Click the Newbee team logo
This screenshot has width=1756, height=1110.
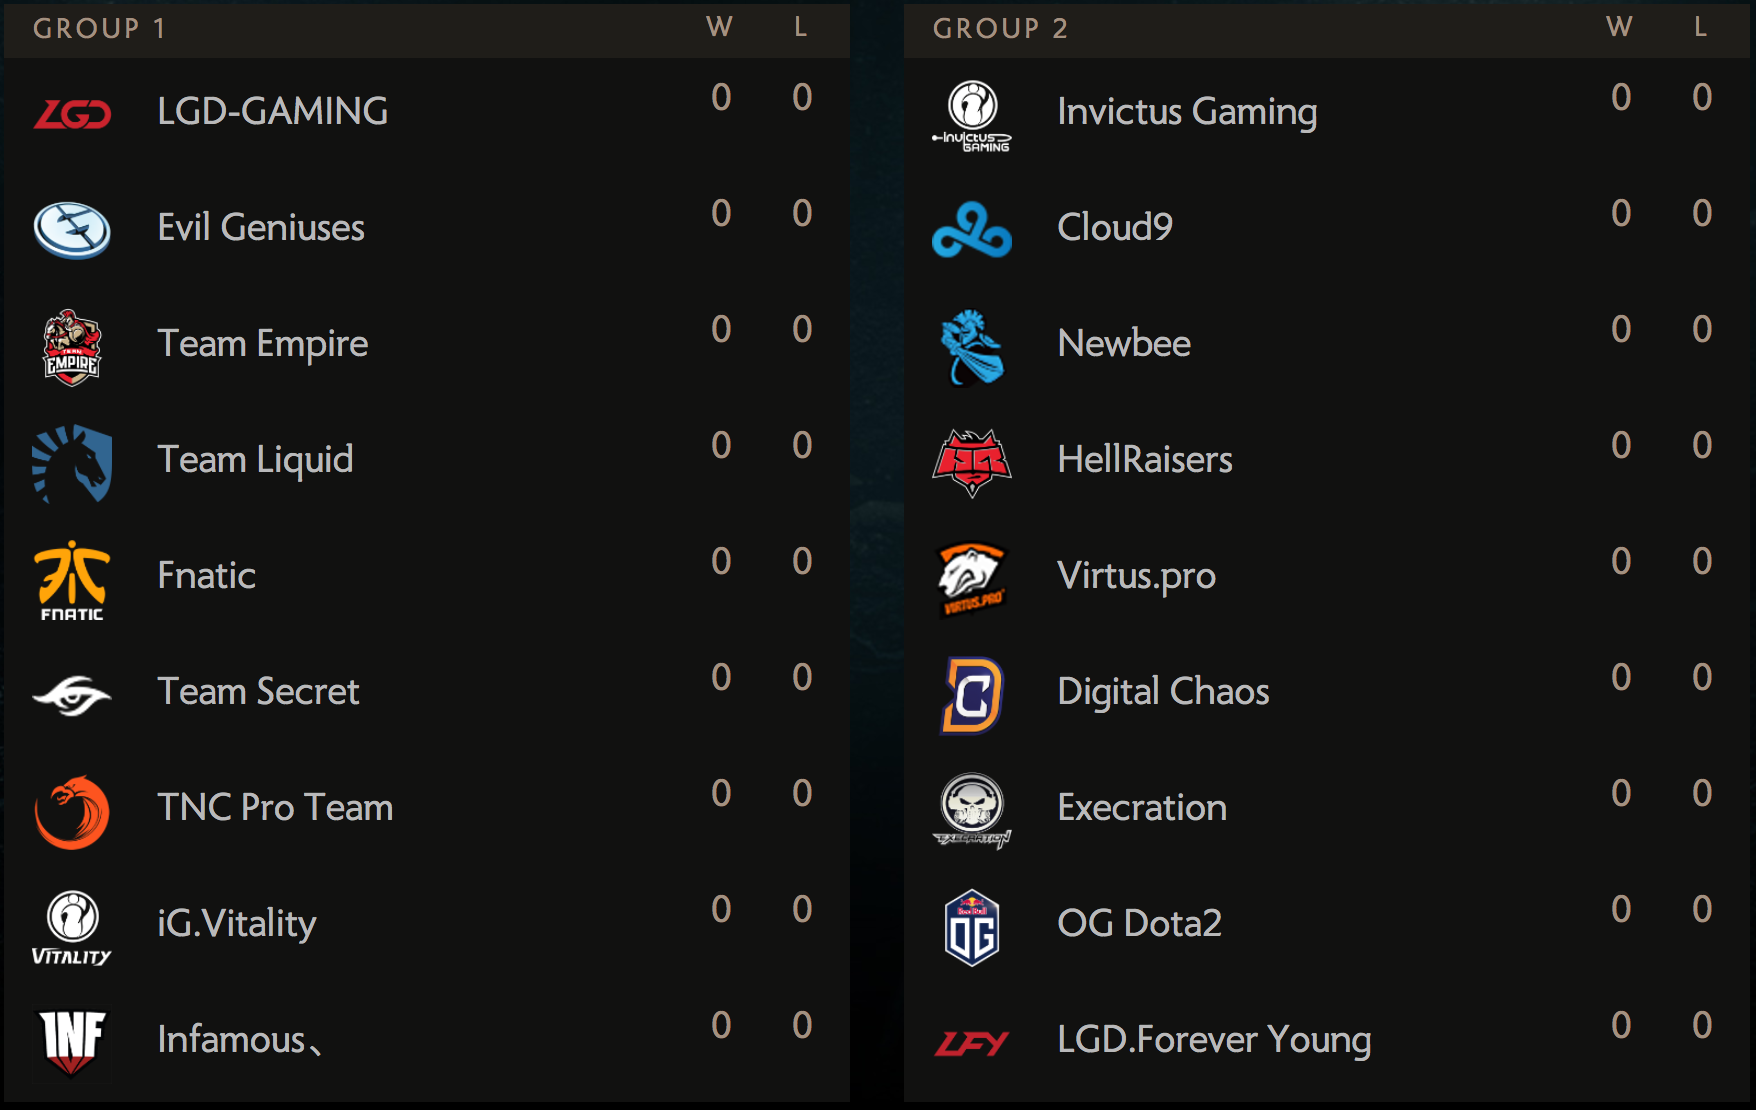coord(972,346)
